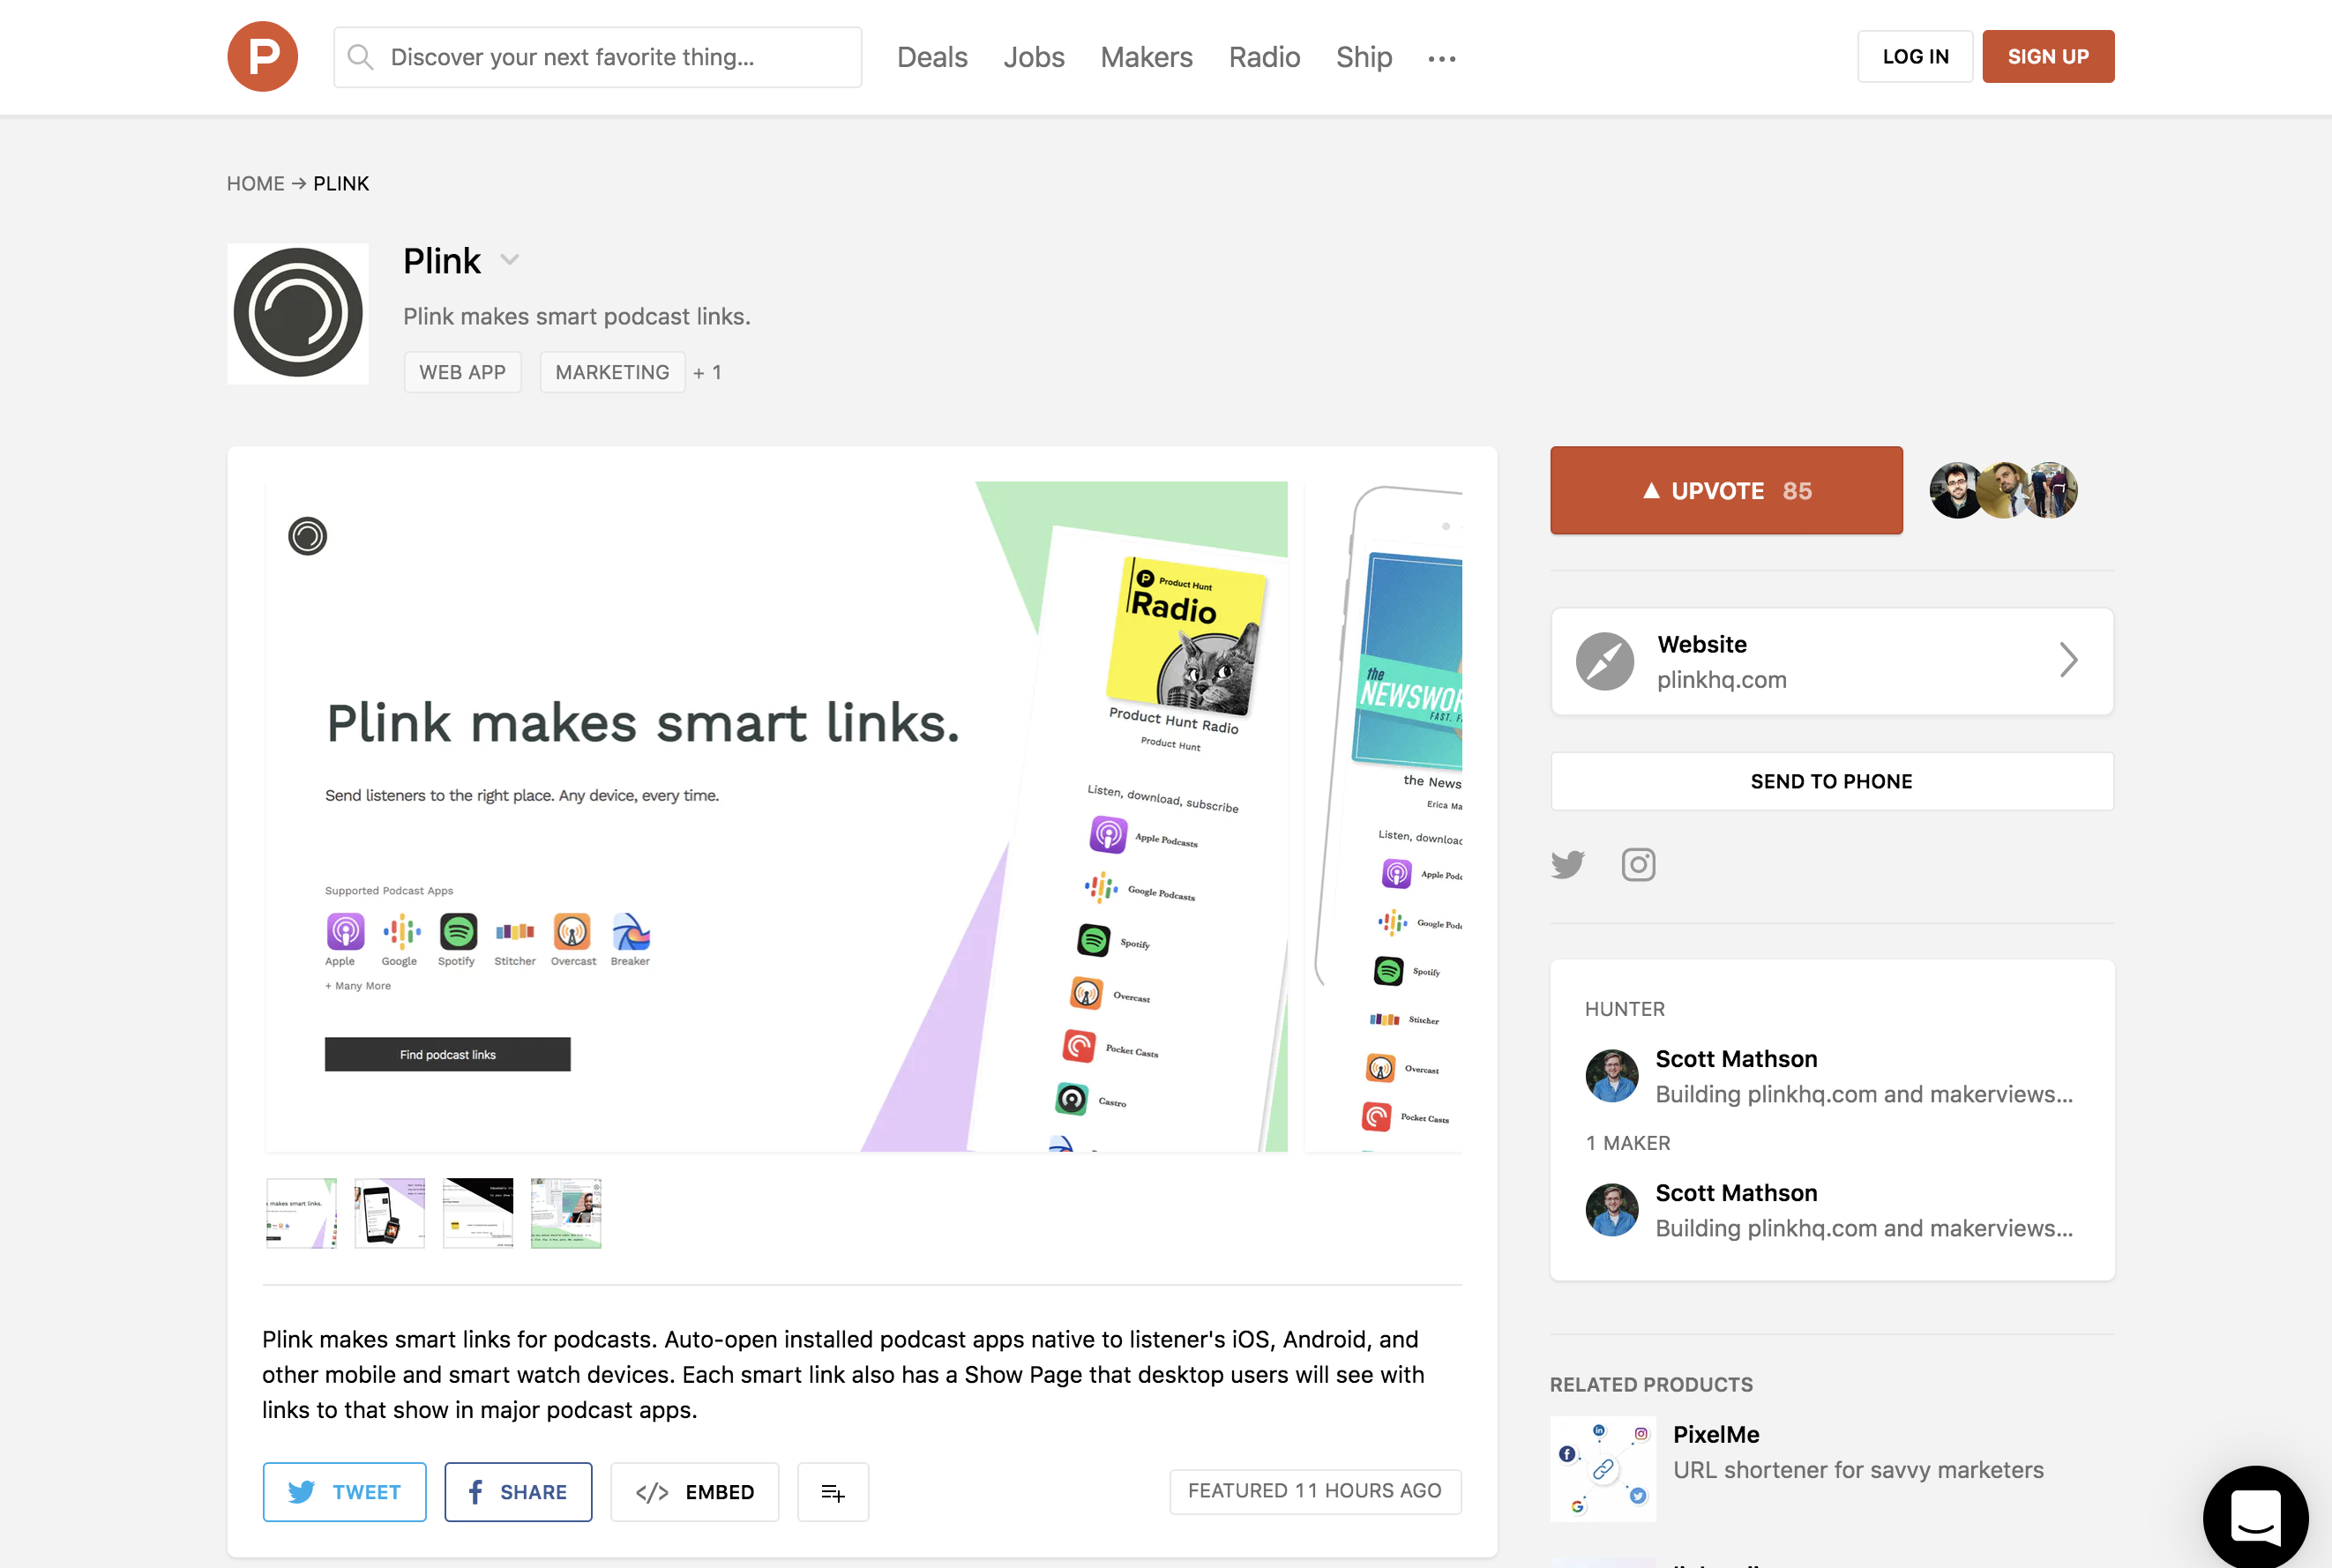2332x1568 pixels.
Task: Open Plink's Instagram profile icon
Action: point(1638,864)
